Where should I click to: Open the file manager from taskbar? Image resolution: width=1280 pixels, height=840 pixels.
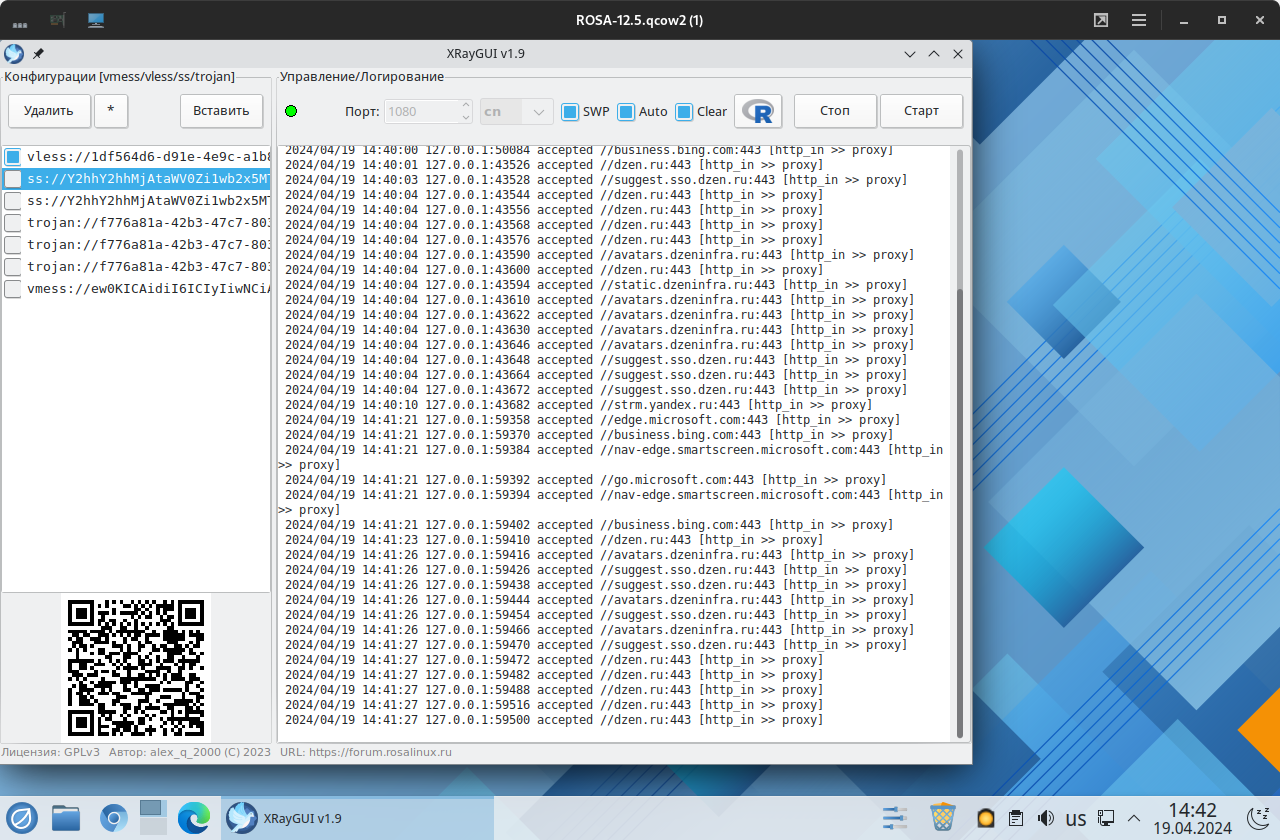[x=66, y=818]
